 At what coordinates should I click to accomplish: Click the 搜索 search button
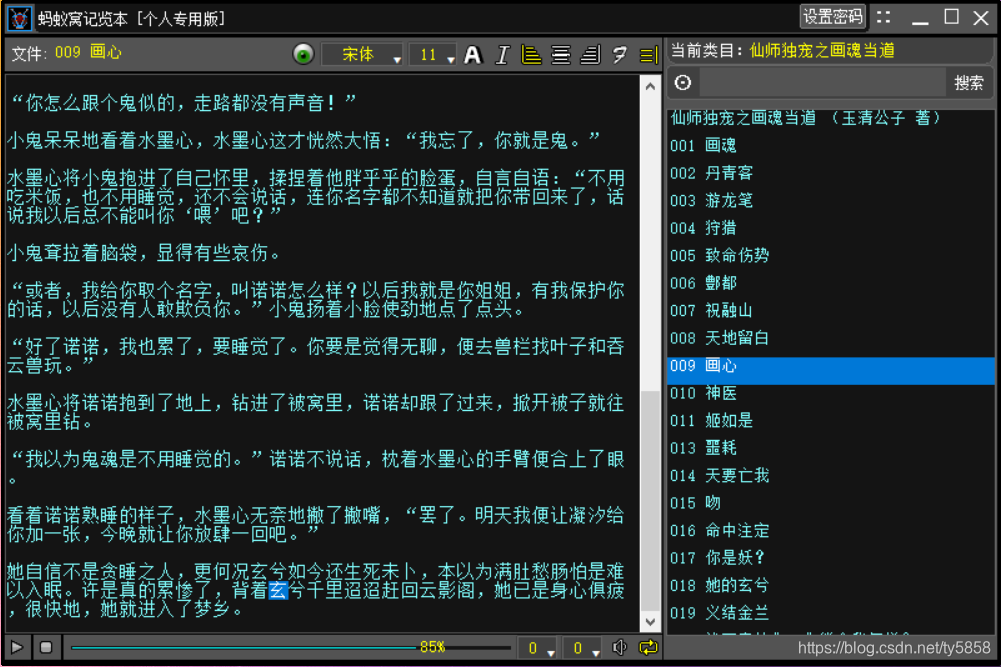click(969, 82)
